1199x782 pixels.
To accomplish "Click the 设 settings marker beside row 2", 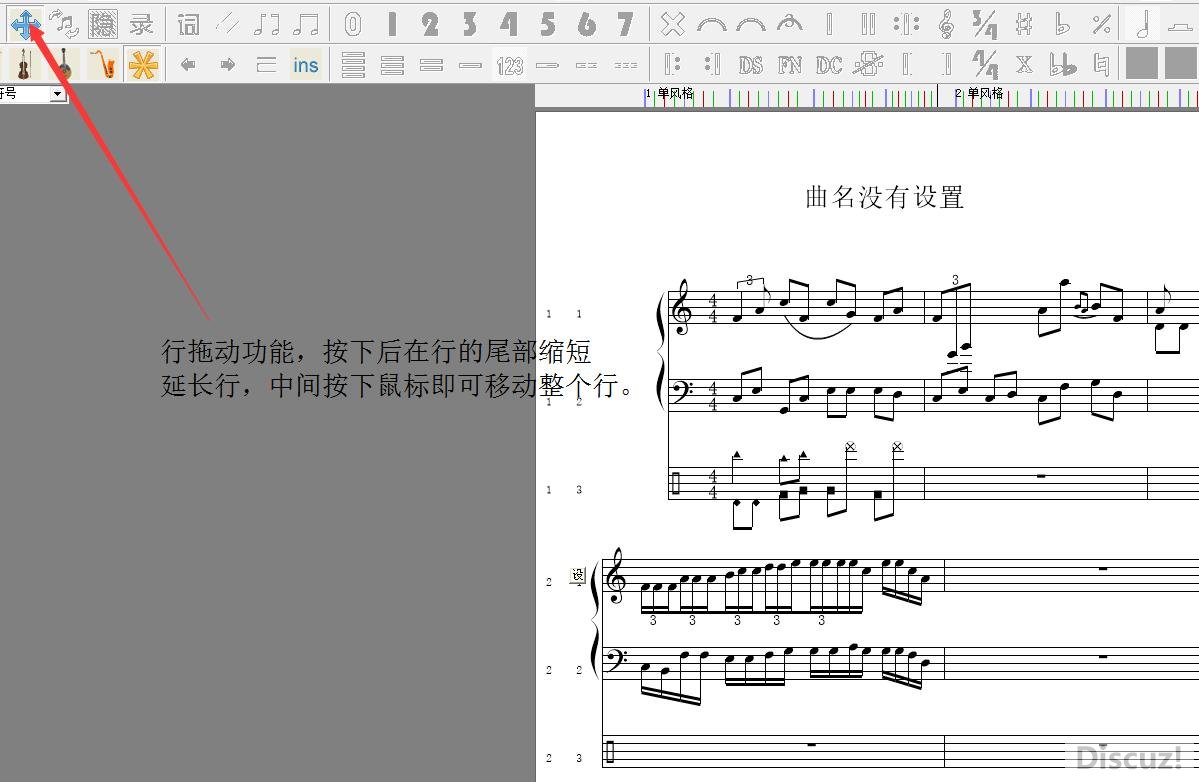I will click(x=577, y=575).
